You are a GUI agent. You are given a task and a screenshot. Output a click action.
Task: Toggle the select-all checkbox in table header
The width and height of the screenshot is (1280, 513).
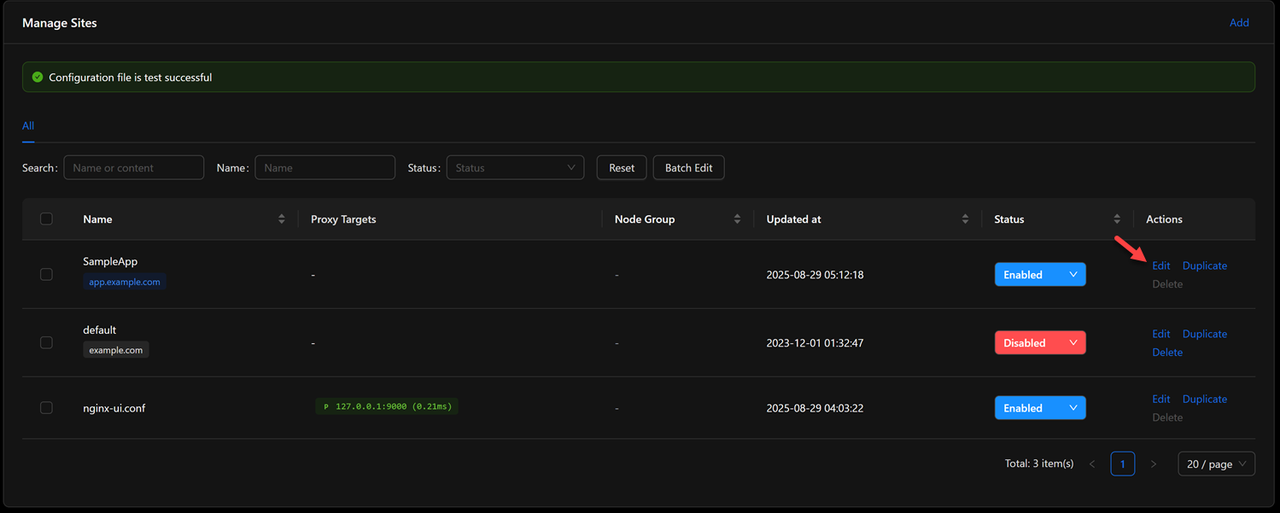click(46, 219)
